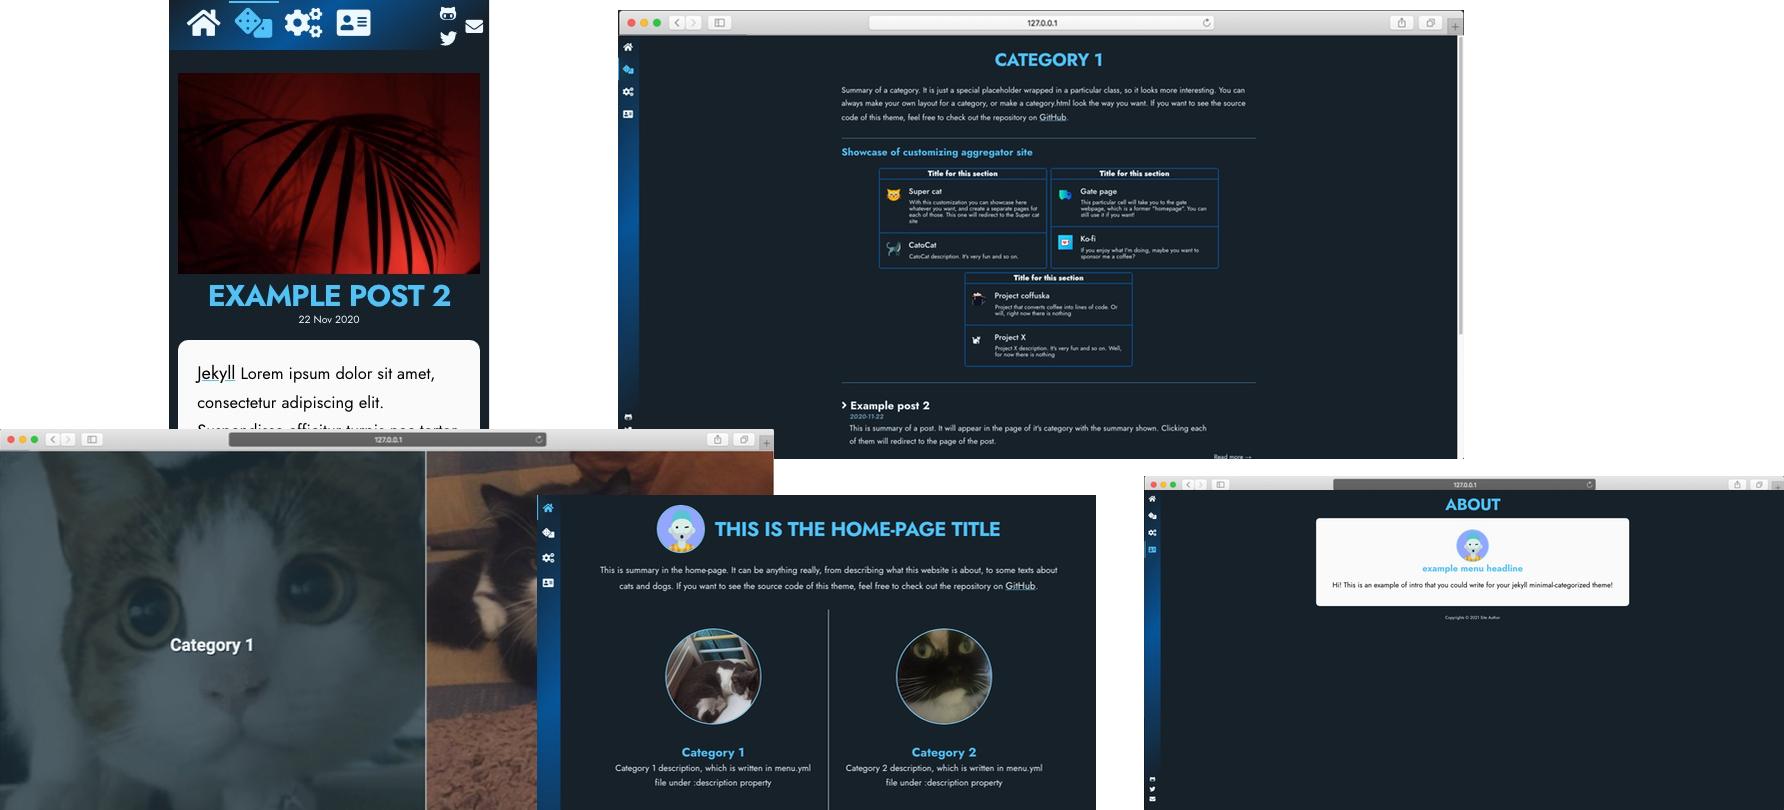
Task: Click Twitter icon at bottom of About sidebar
Action: coord(1152,789)
